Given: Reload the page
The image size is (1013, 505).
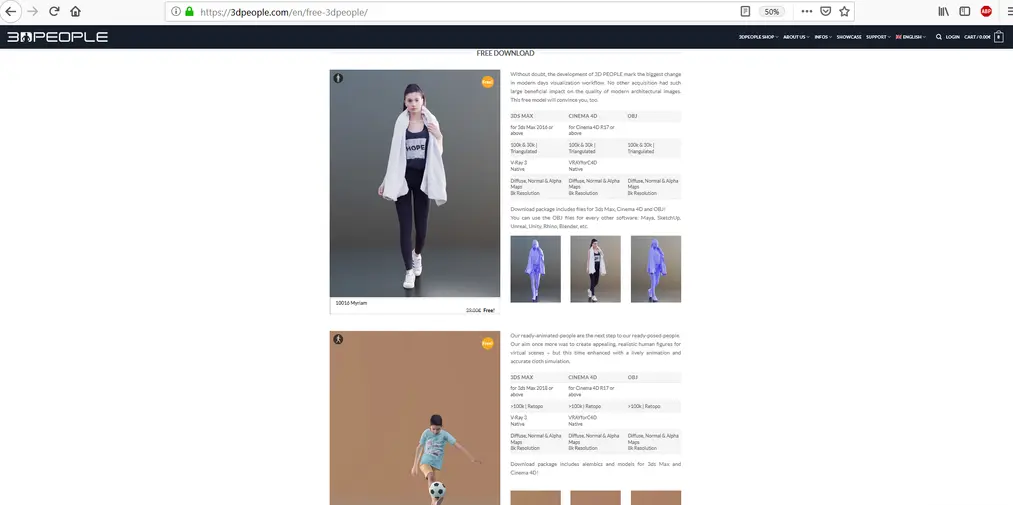Looking at the screenshot, I should pyautogui.click(x=53, y=11).
